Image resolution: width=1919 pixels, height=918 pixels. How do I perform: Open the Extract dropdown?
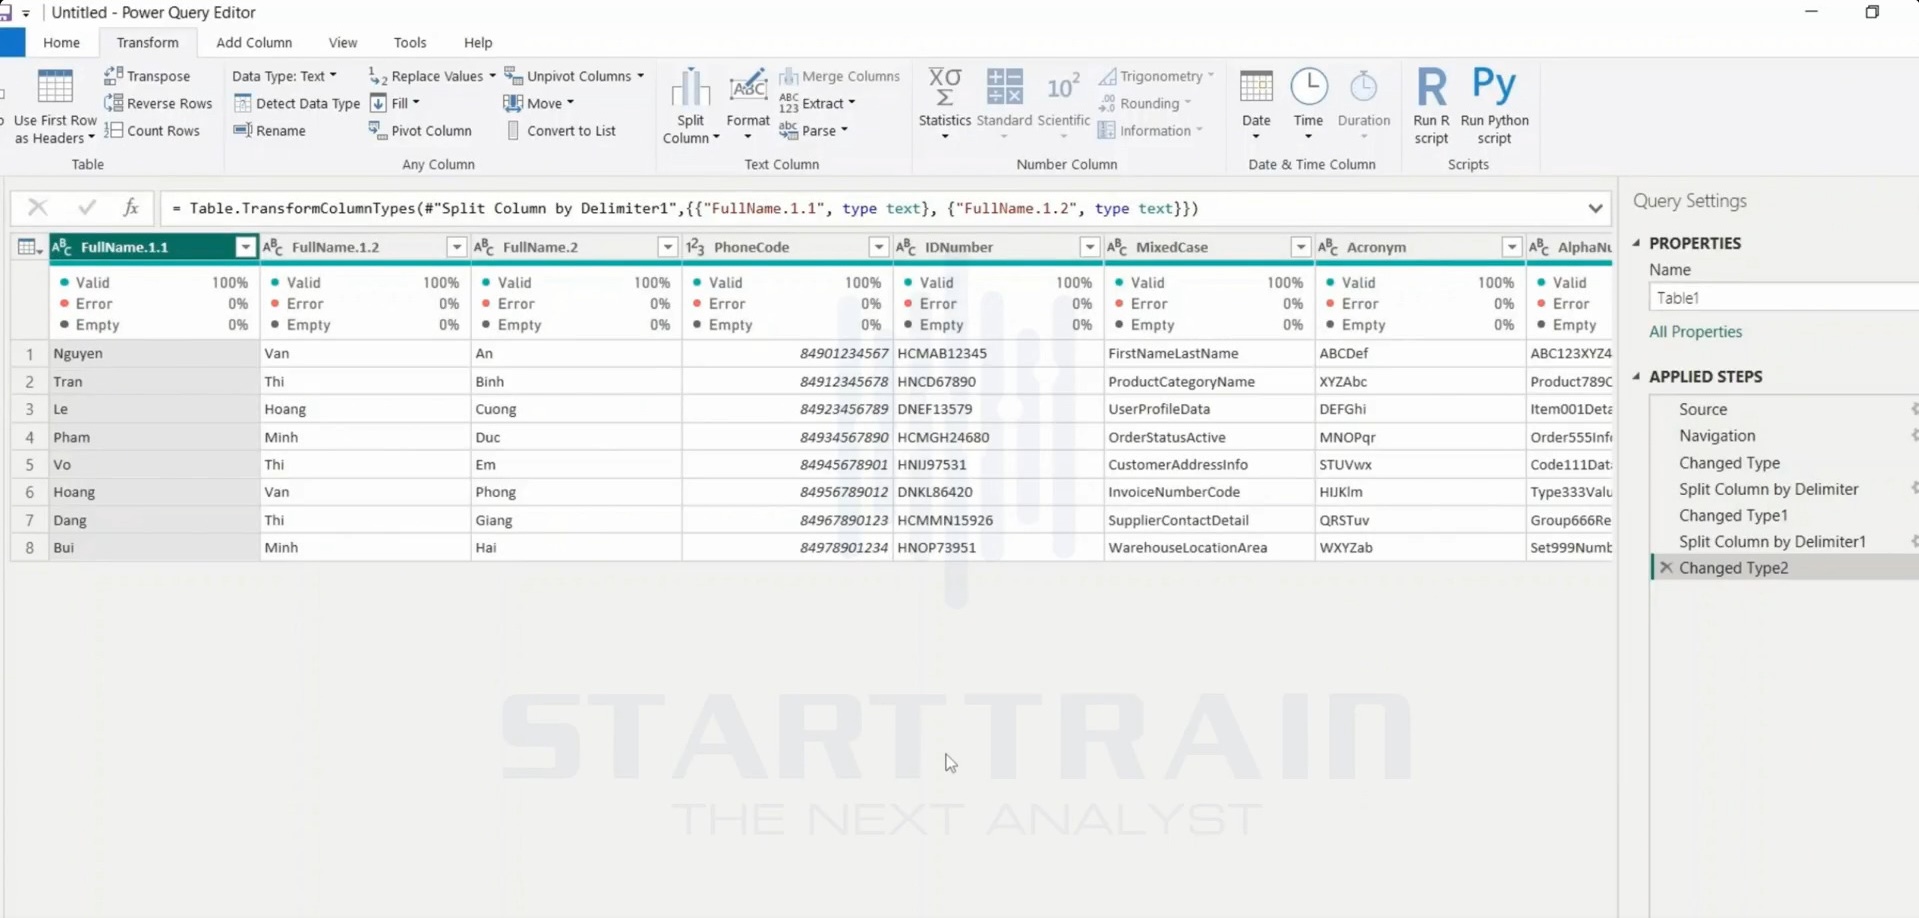pos(818,103)
